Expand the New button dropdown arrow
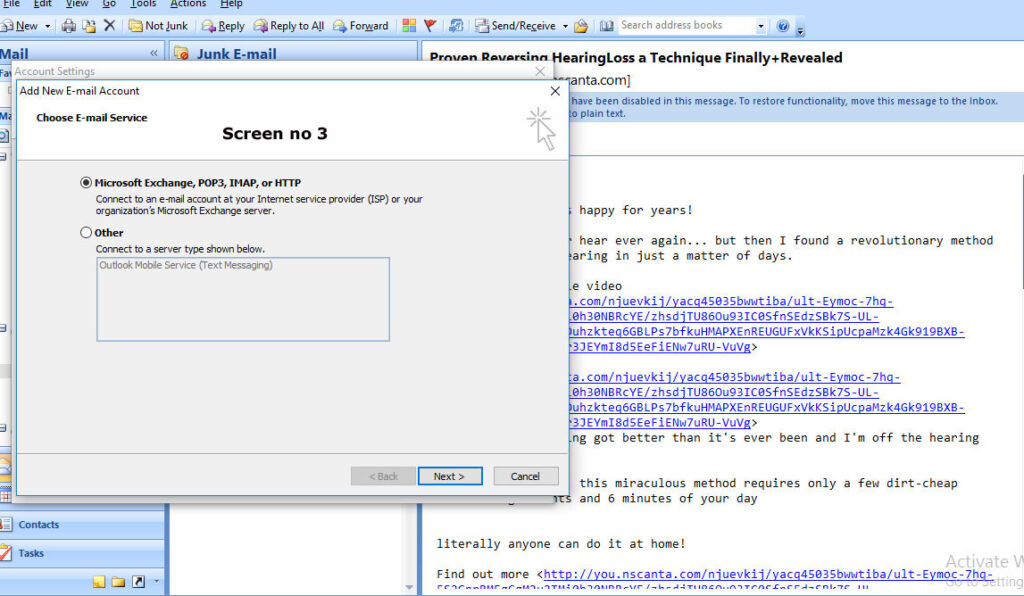1024x596 pixels. tap(47, 26)
